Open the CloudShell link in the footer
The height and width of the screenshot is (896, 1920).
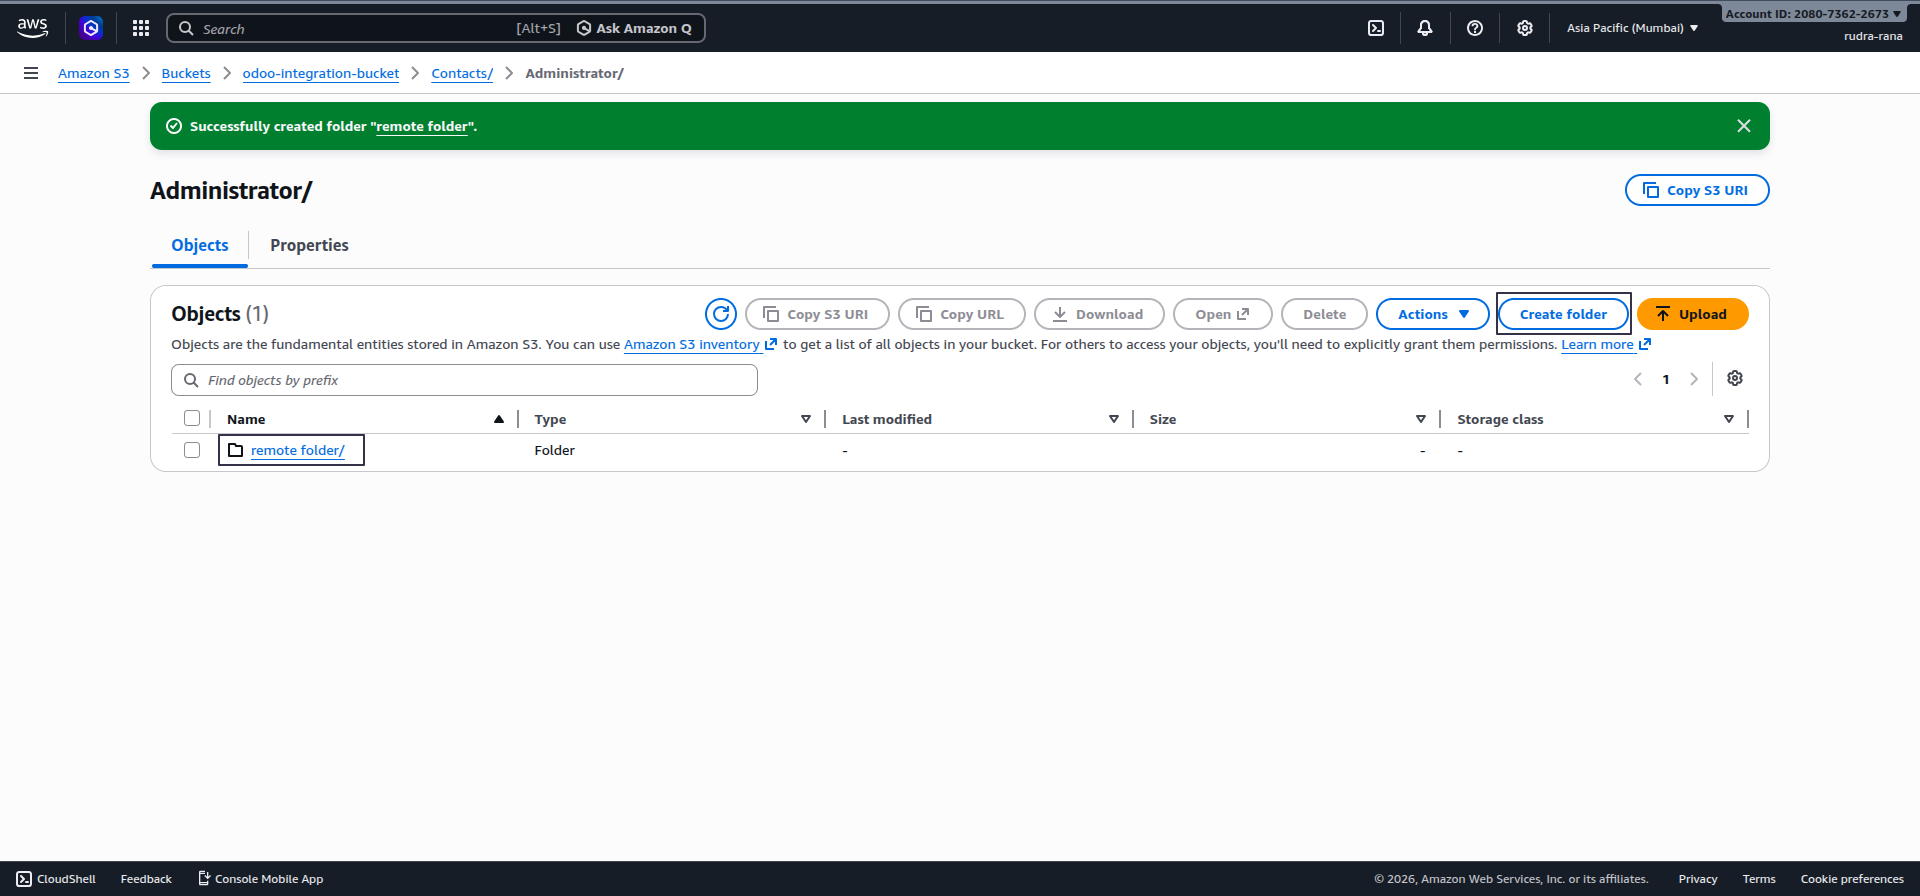point(56,879)
